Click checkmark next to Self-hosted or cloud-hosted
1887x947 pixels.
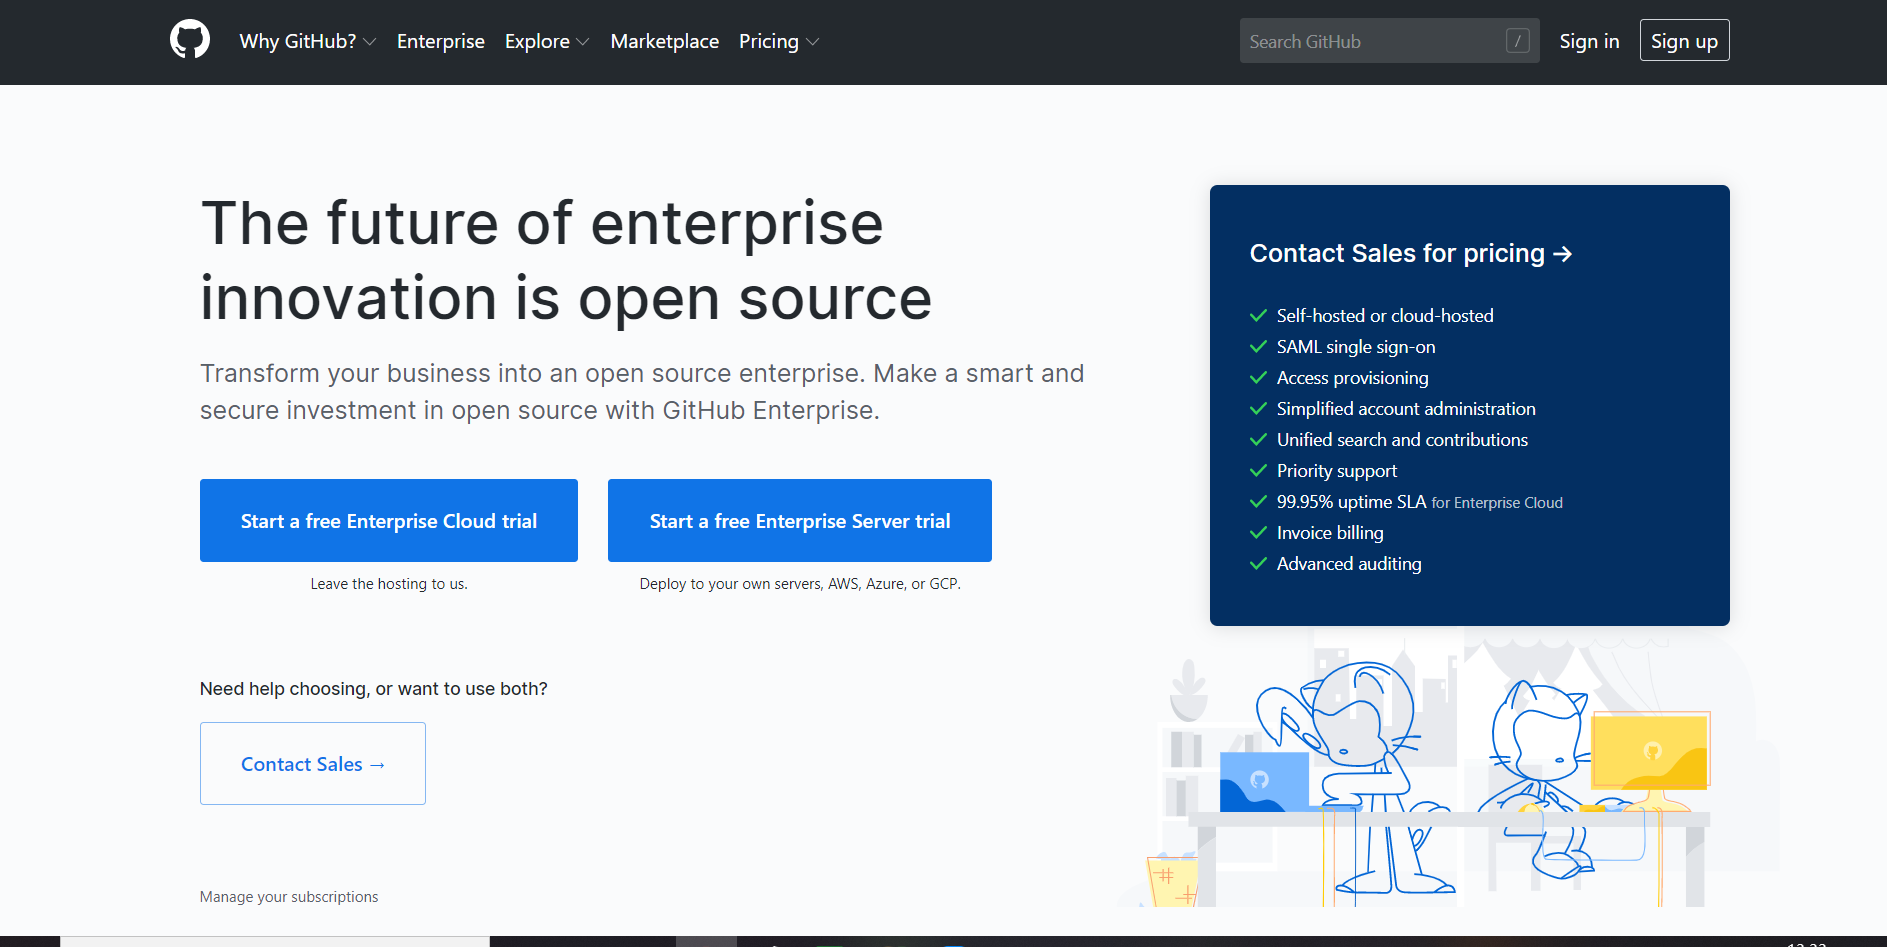pos(1259,316)
